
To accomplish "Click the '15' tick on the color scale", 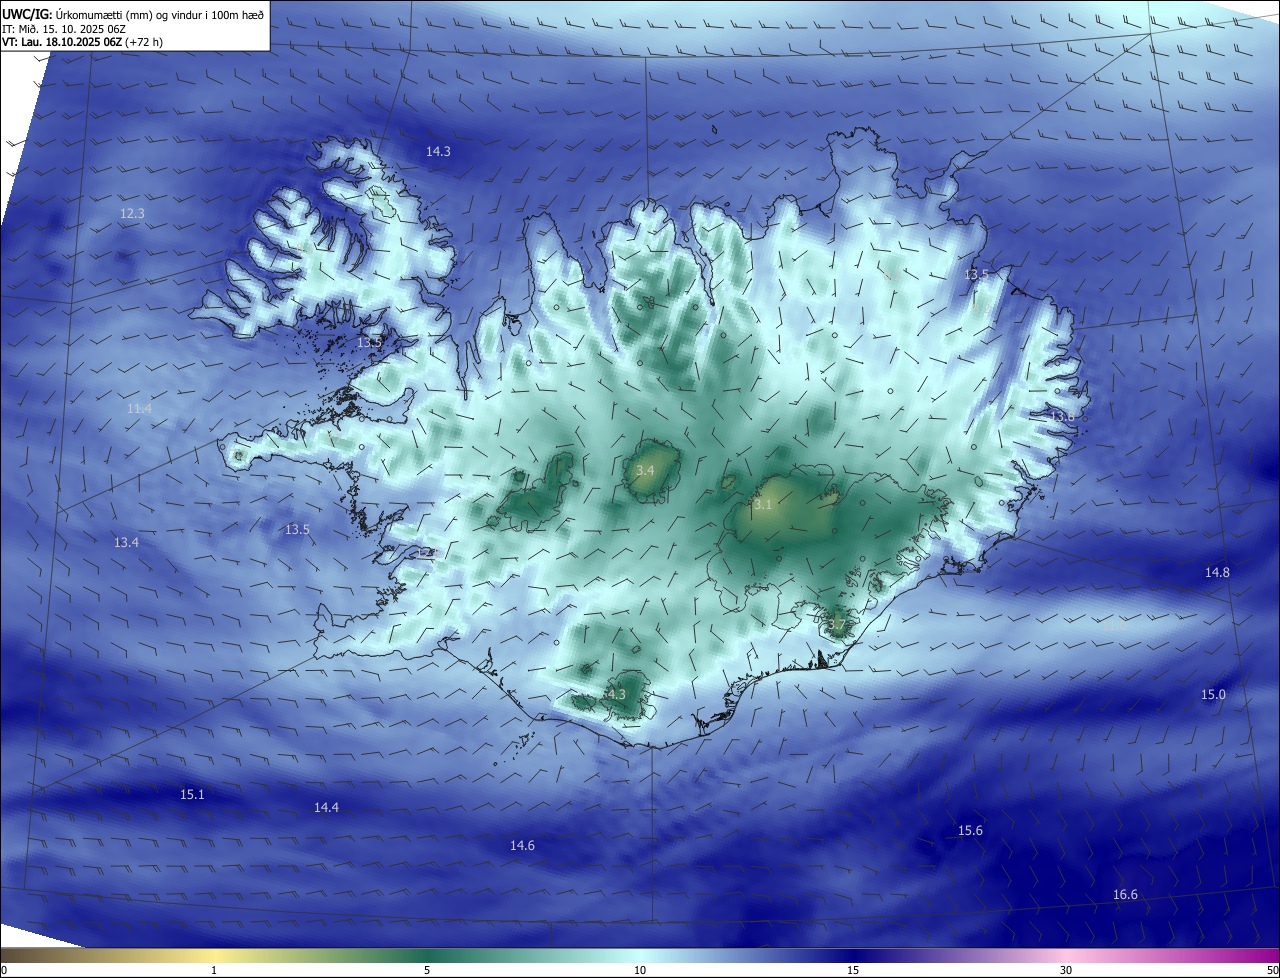I will click(853, 970).
